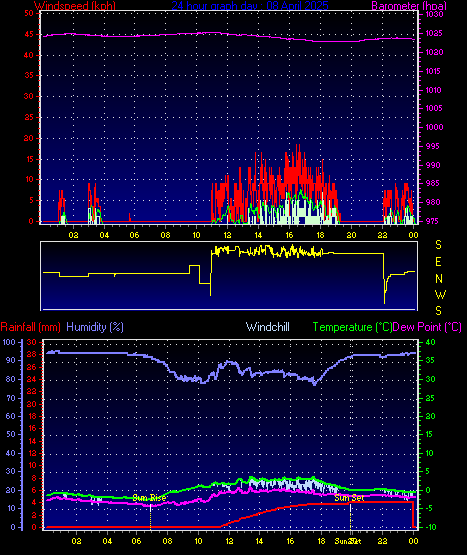The image size is (467, 555).
Task: Click the Sun Rise marker label
Action: pyautogui.click(x=149, y=498)
